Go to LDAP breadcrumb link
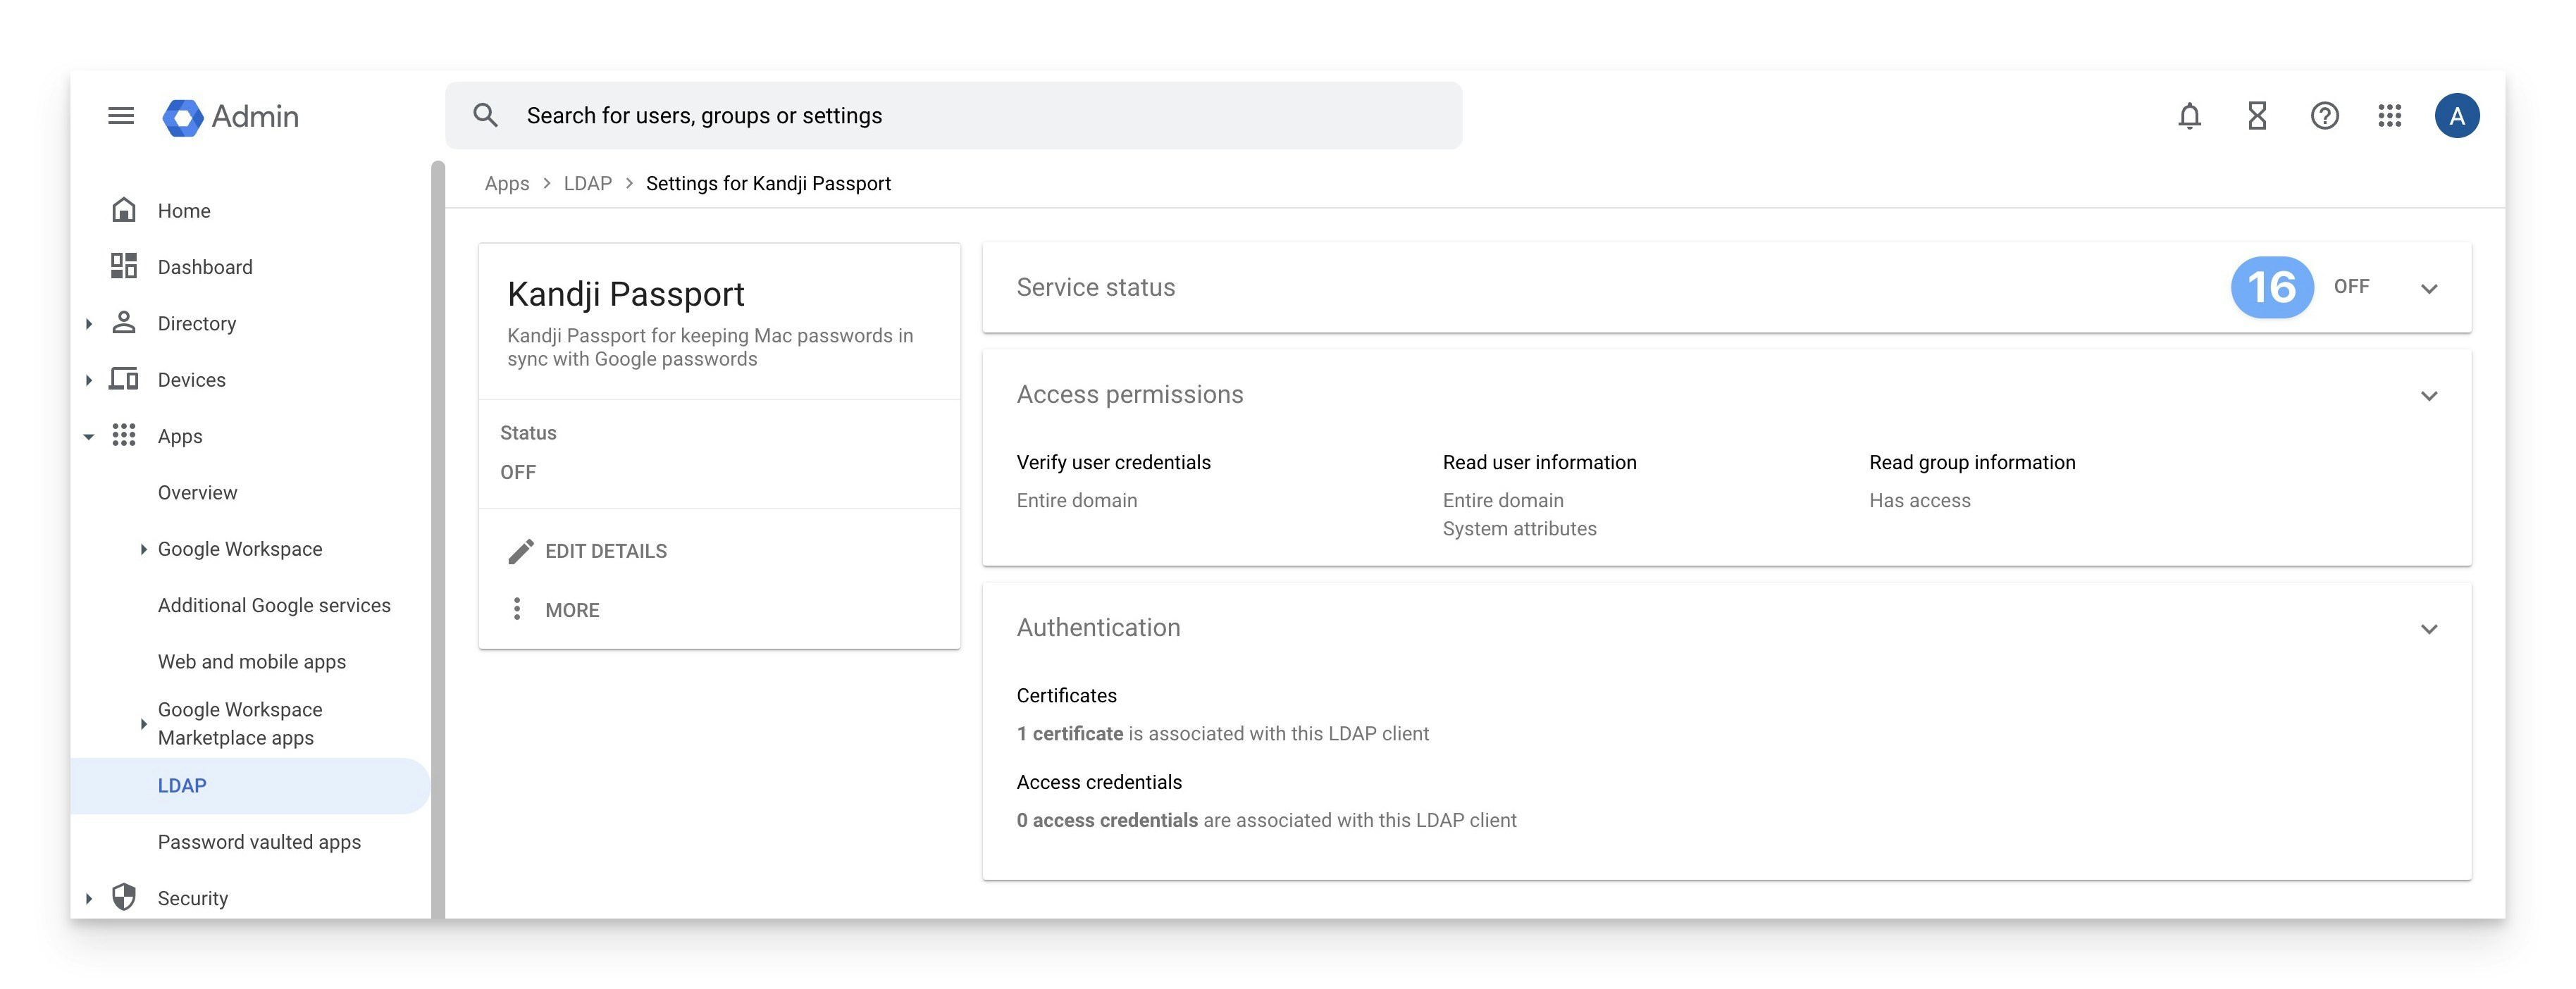Viewport: 2576px width, 989px height. pos(587,184)
